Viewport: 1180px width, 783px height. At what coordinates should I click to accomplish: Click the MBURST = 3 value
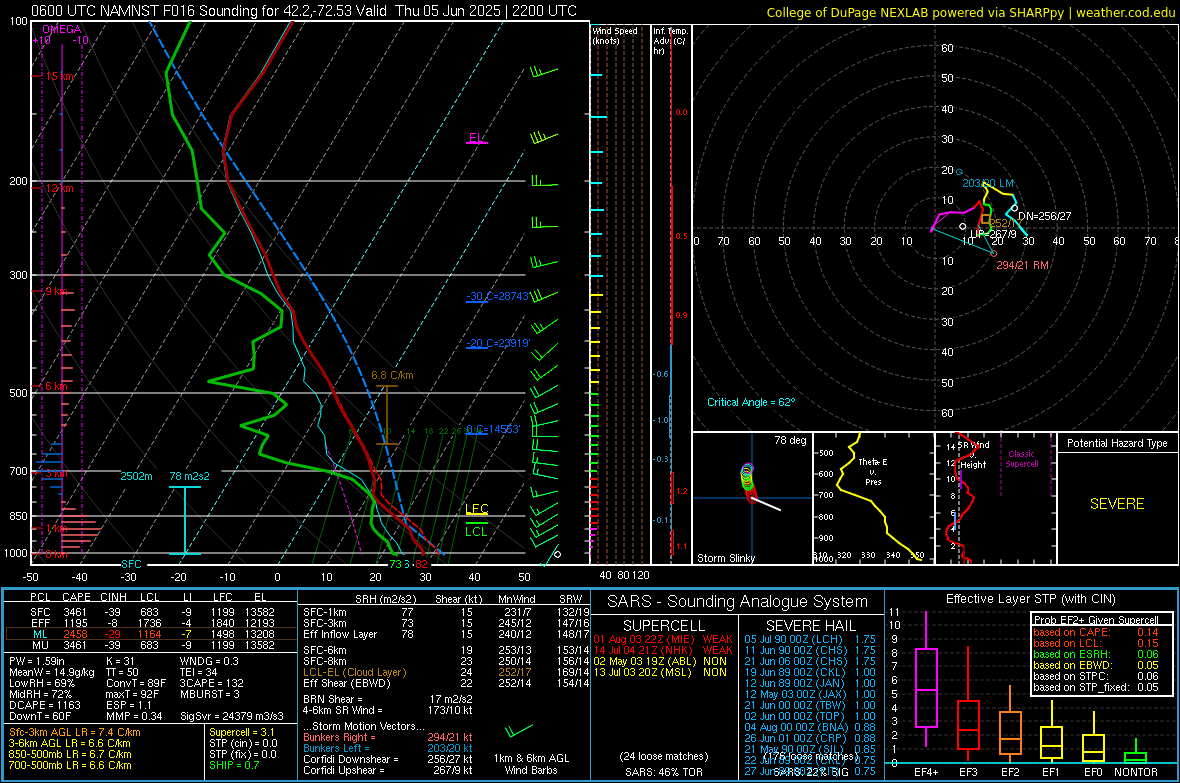coord(209,694)
